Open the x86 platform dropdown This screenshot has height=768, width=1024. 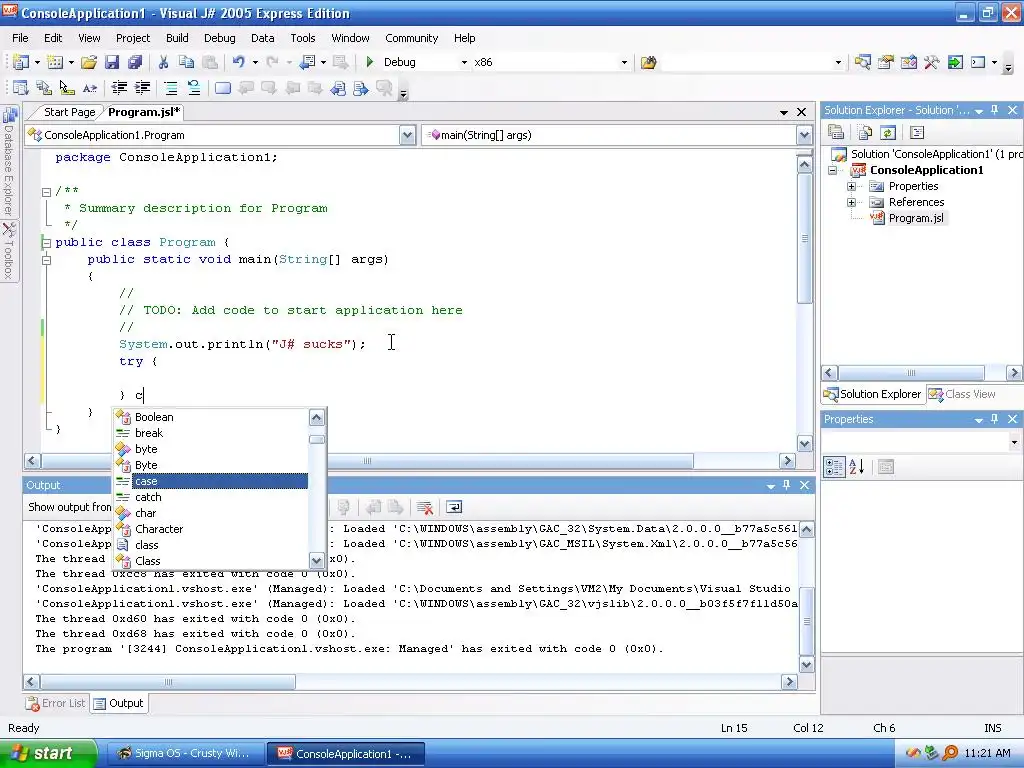click(x=624, y=63)
